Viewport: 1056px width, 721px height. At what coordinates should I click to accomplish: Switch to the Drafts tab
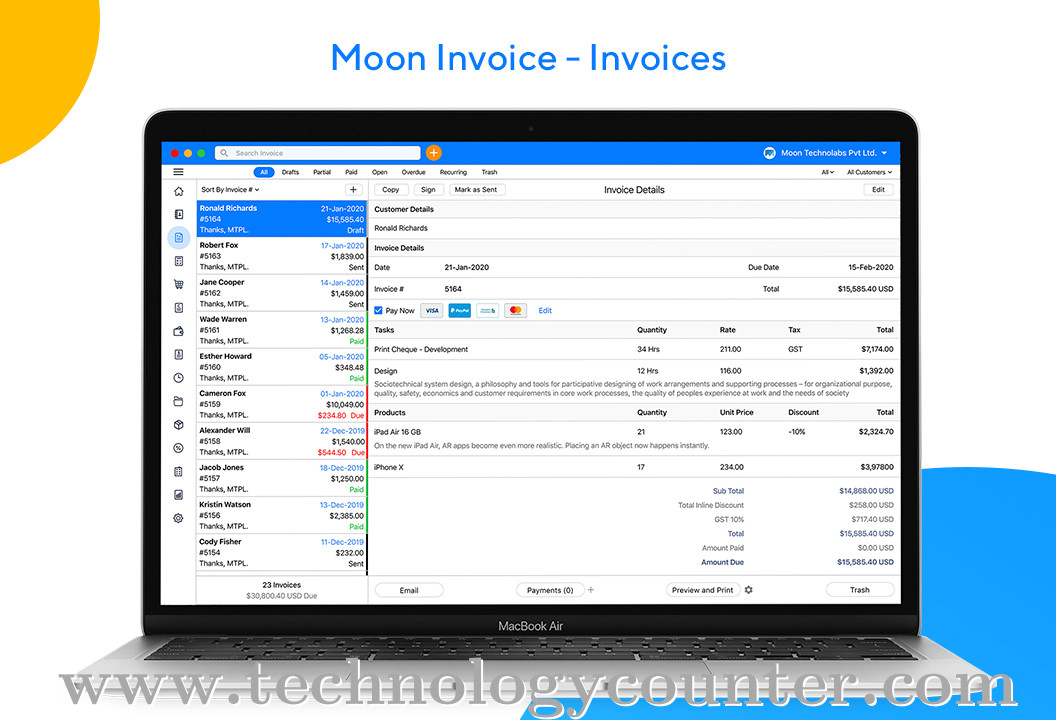tap(290, 172)
